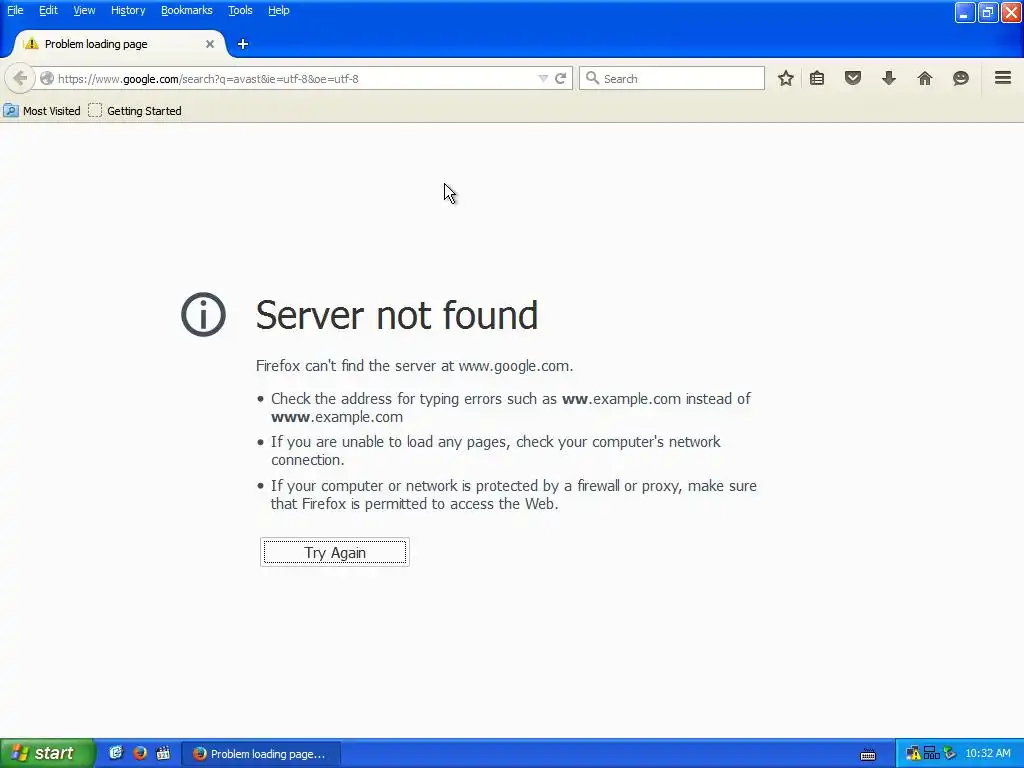Open the Bookmarks menu
Screen dimensions: 1024x768
pos(187,10)
